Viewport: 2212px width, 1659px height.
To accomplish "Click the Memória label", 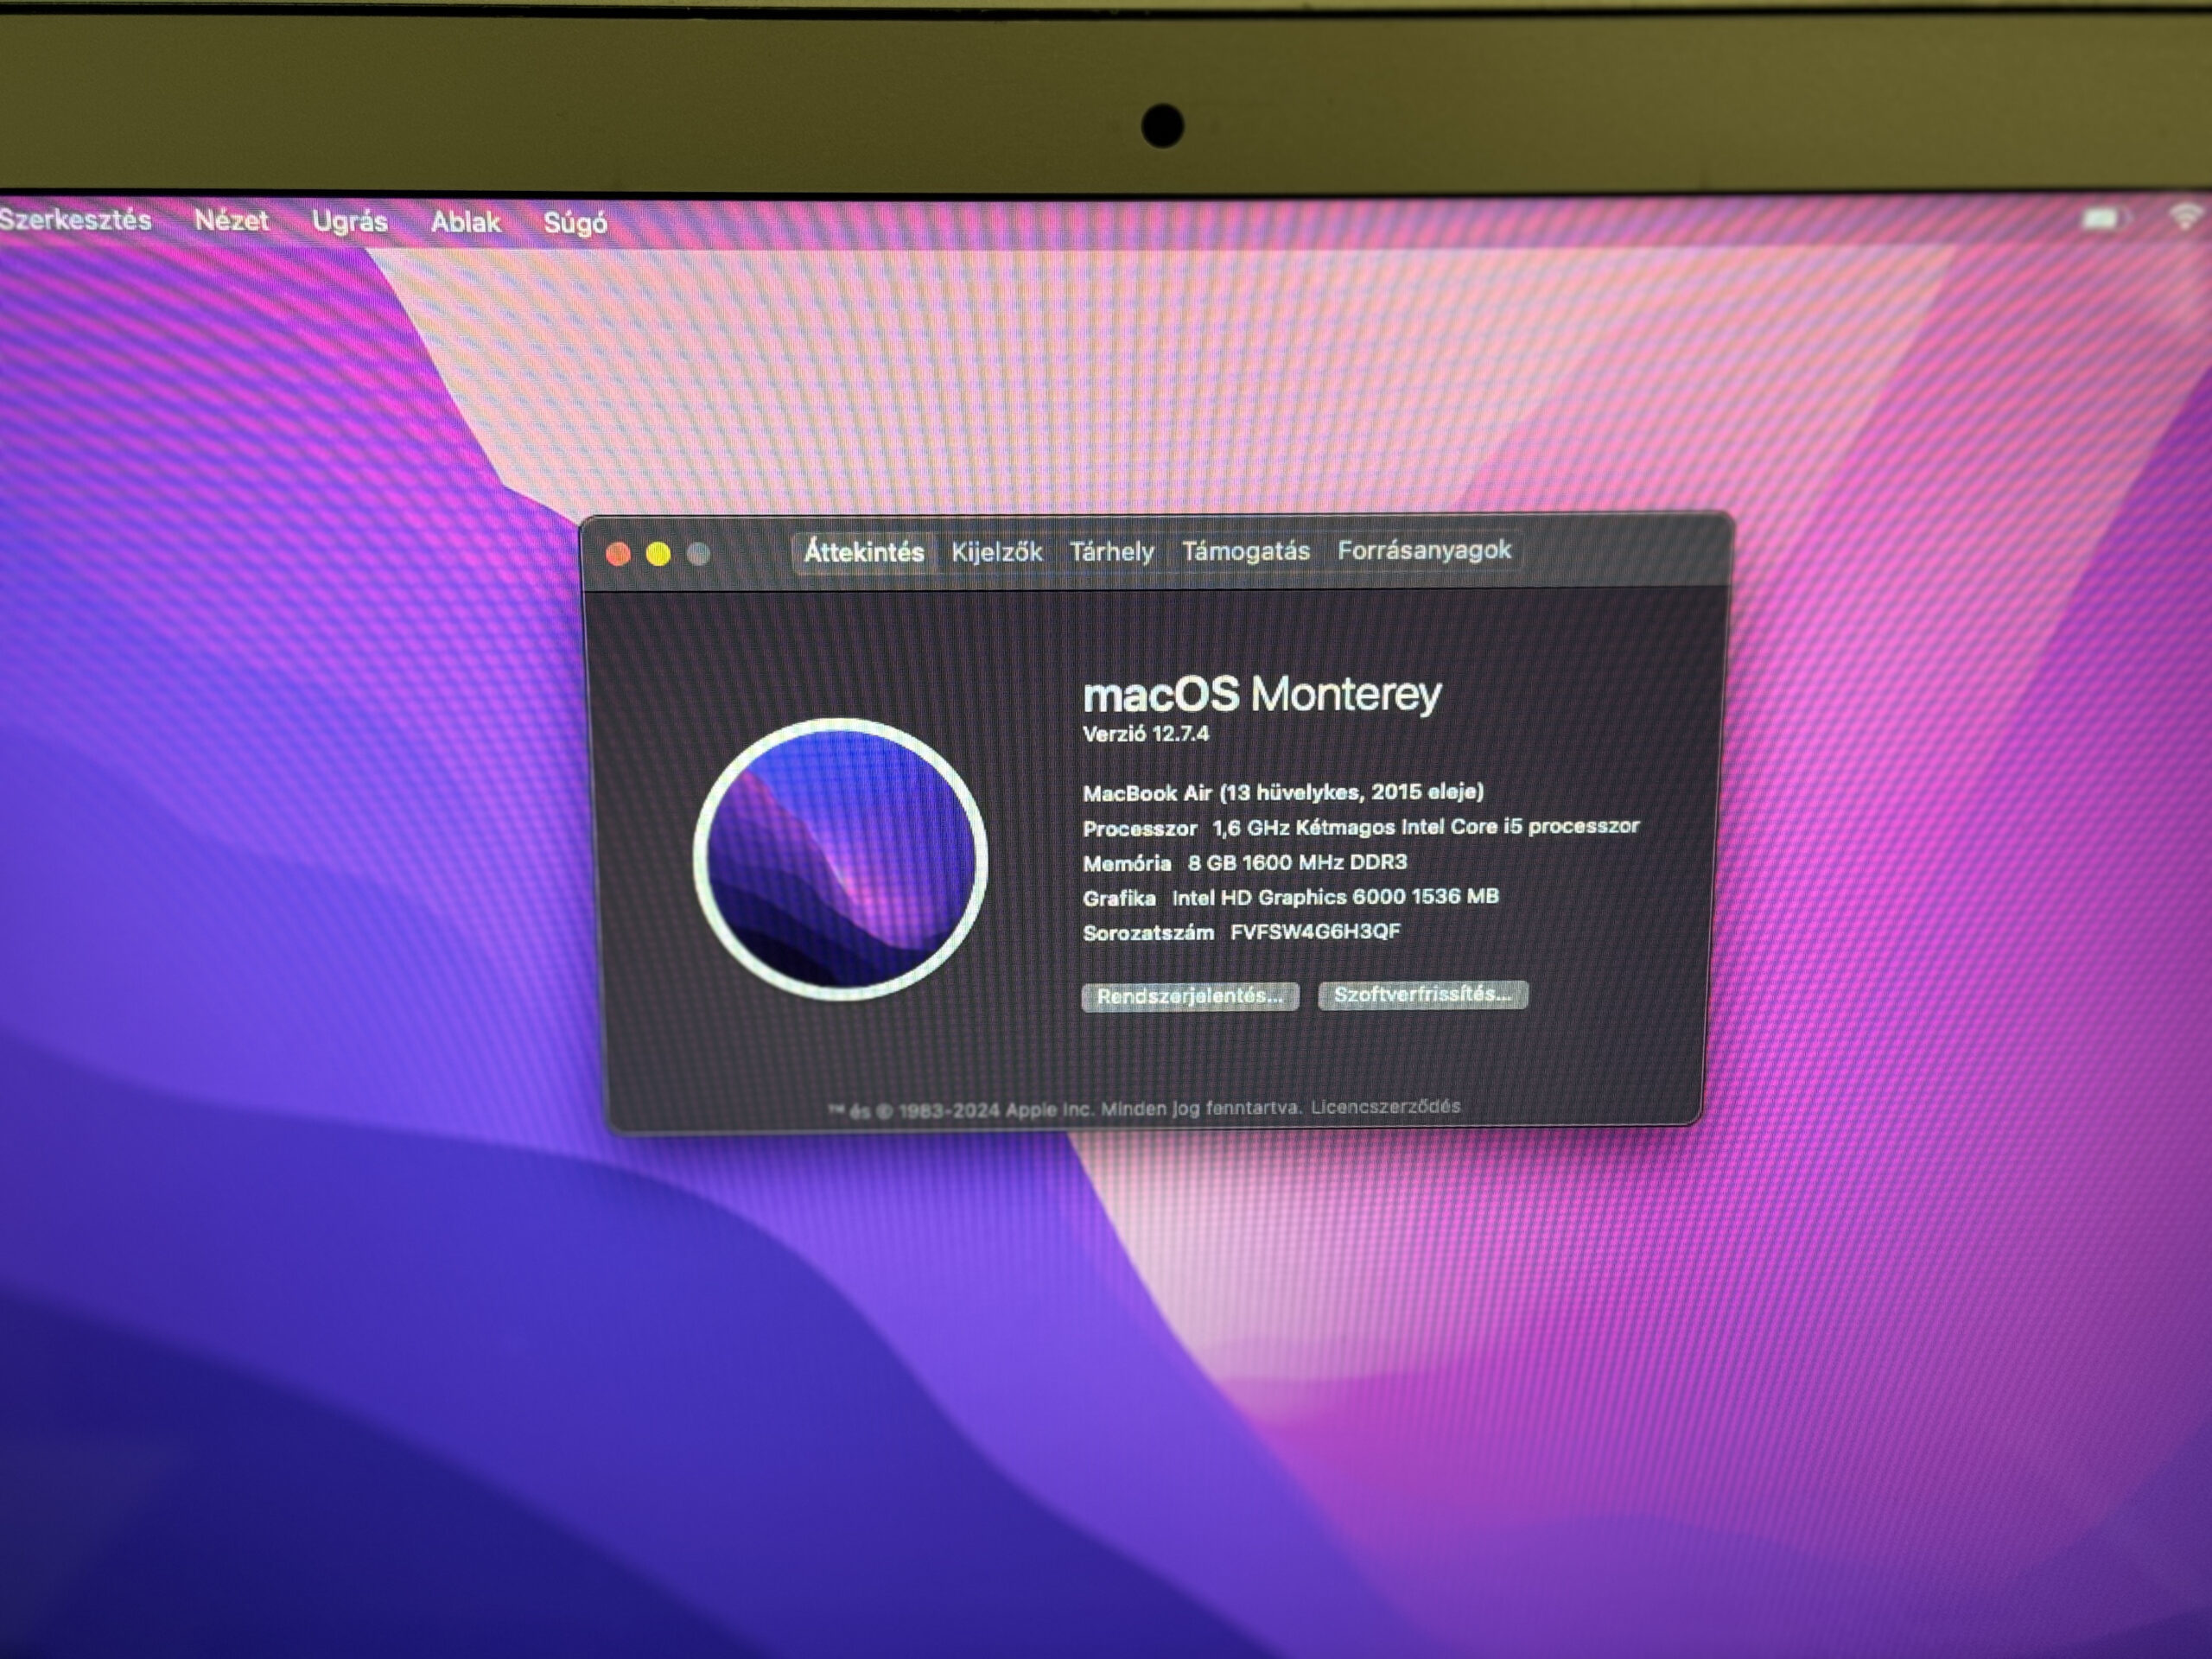I will coord(1126,863).
